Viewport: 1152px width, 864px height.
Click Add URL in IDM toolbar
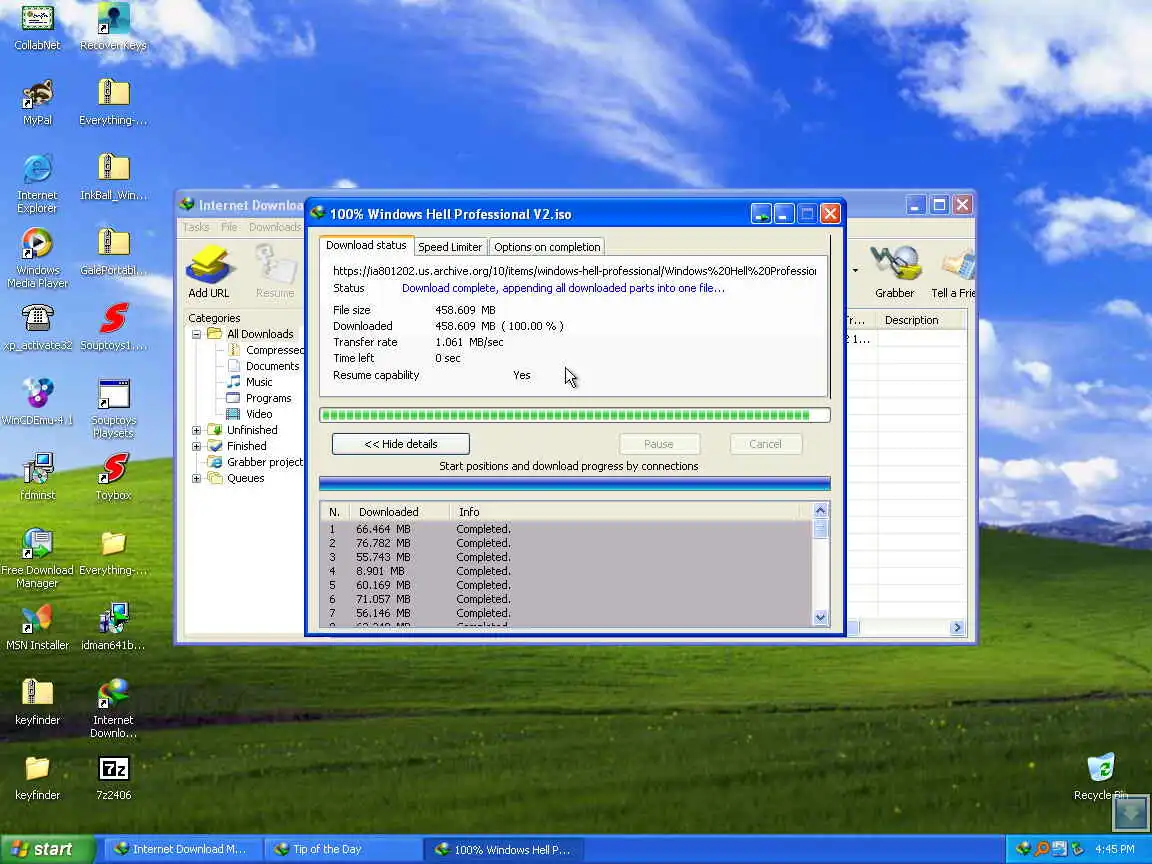click(209, 272)
